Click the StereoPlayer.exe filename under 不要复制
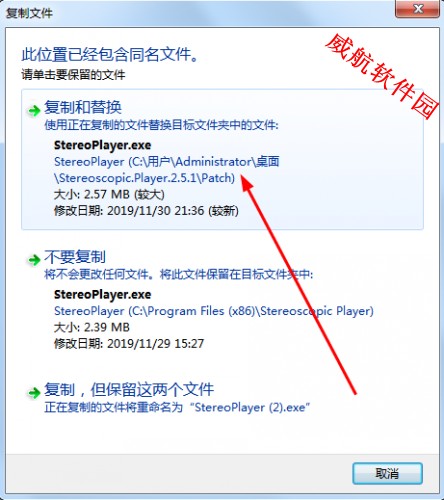Image resolution: width=444 pixels, height=500 pixels. click(103, 294)
